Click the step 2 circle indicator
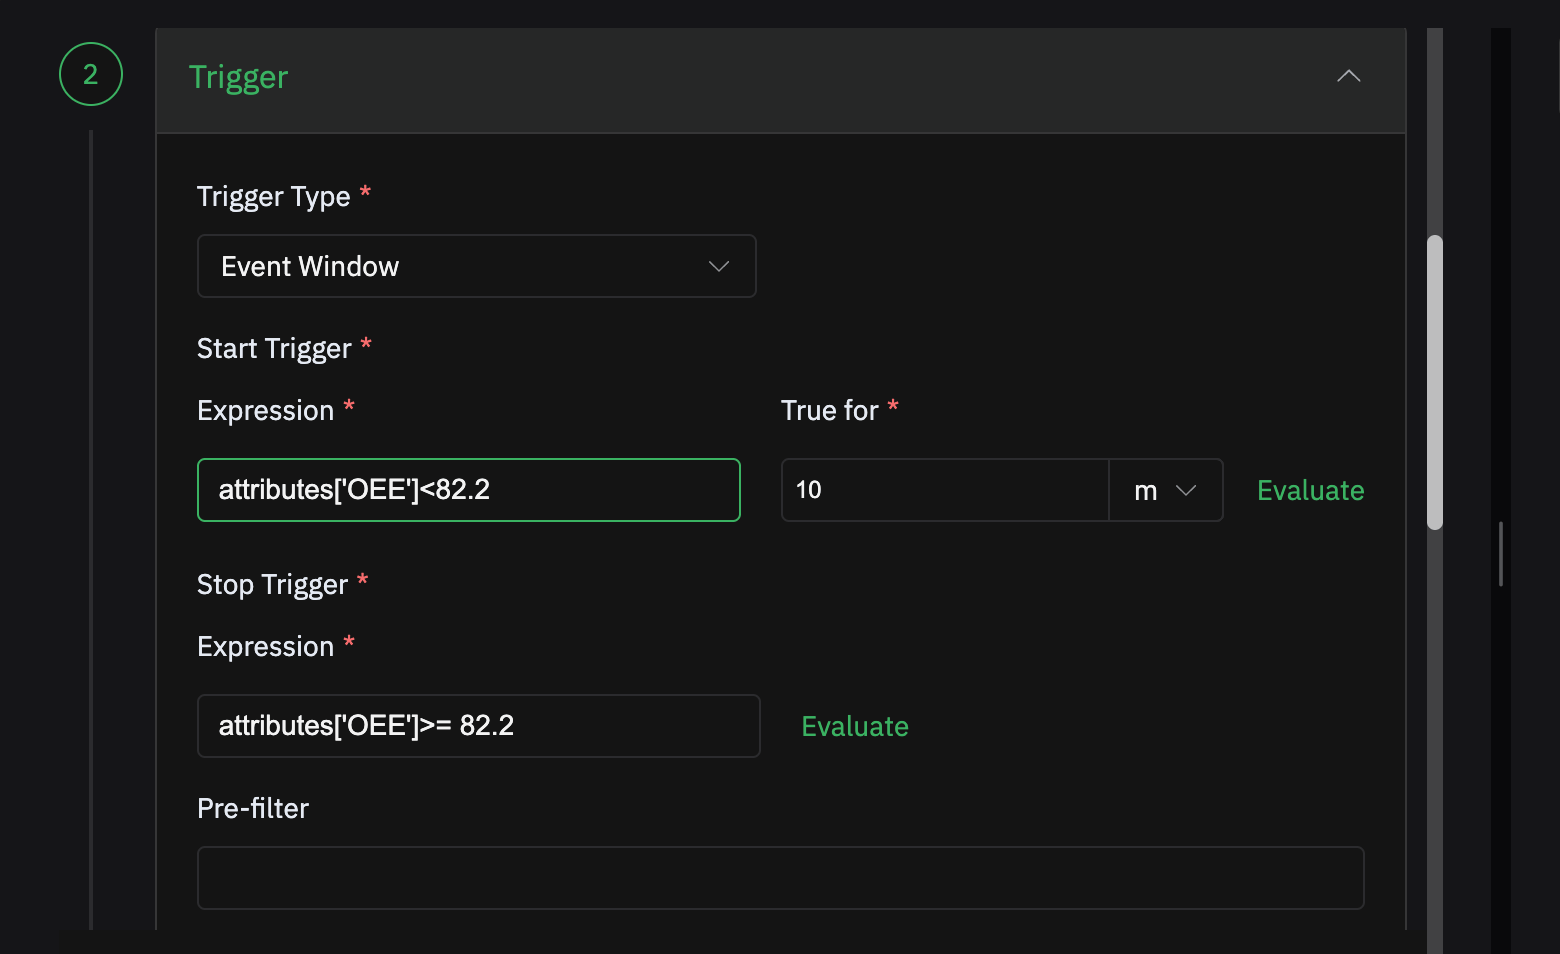 (x=91, y=74)
